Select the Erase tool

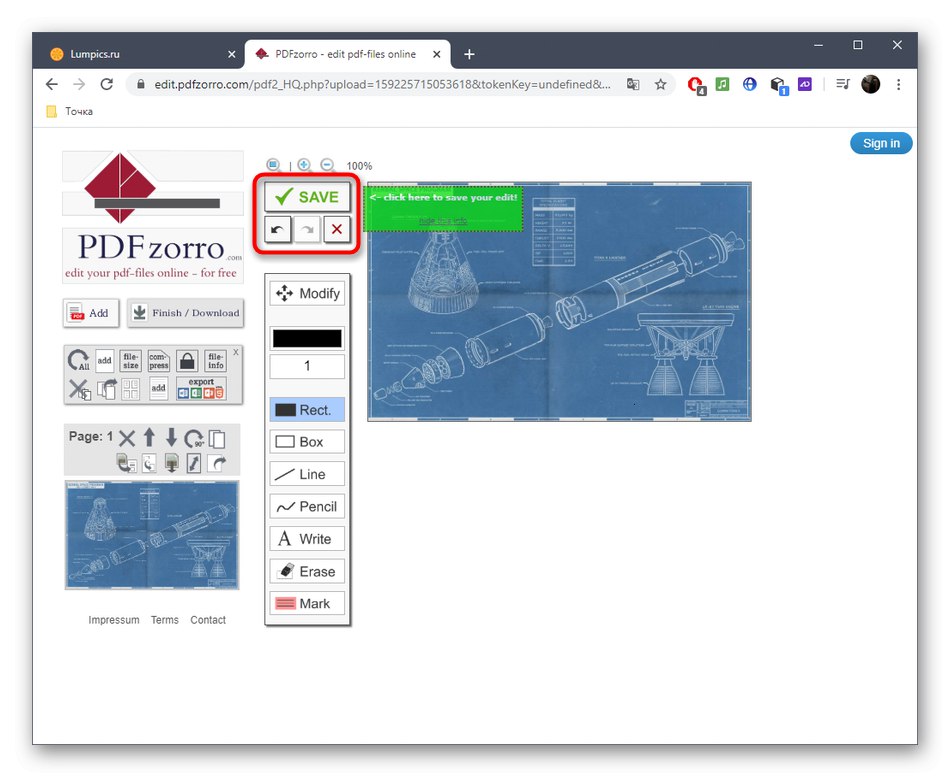point(306,571)
